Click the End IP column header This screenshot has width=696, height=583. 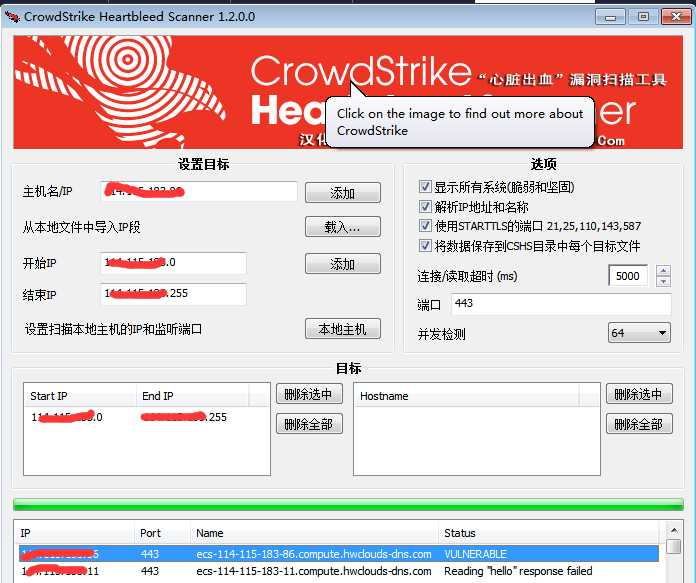coord(193,396)
